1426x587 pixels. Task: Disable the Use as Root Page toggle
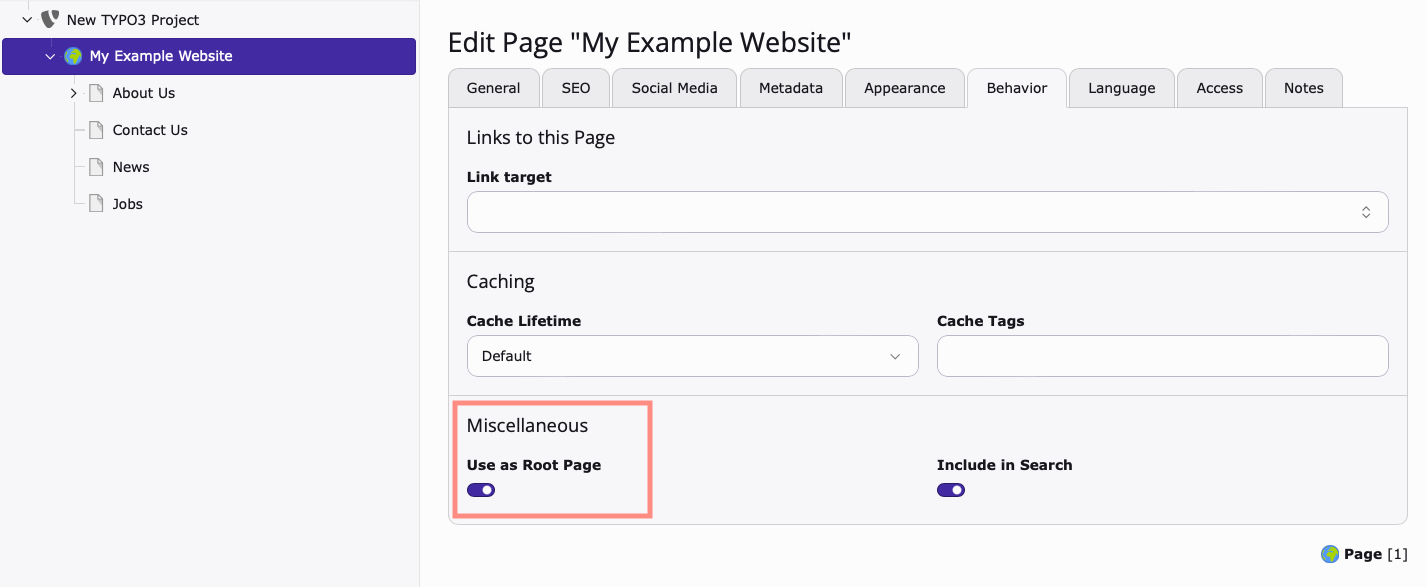click(481, 489)
